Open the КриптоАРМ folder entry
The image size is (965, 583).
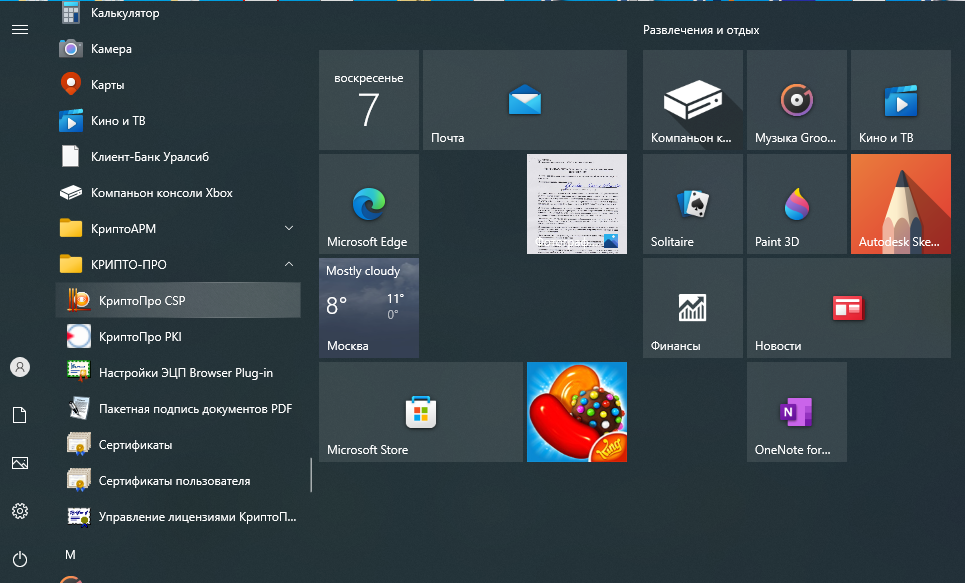coord(178,228)
